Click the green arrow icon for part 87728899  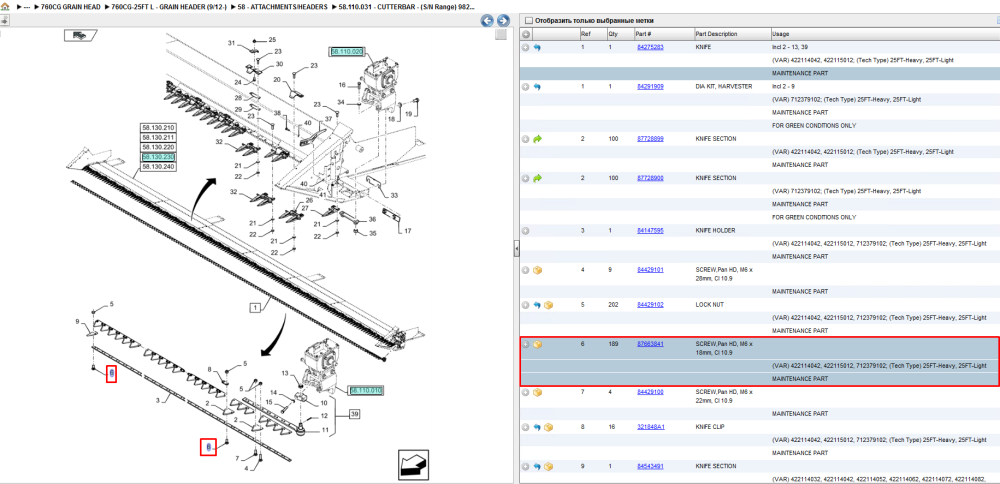(537, 138)
